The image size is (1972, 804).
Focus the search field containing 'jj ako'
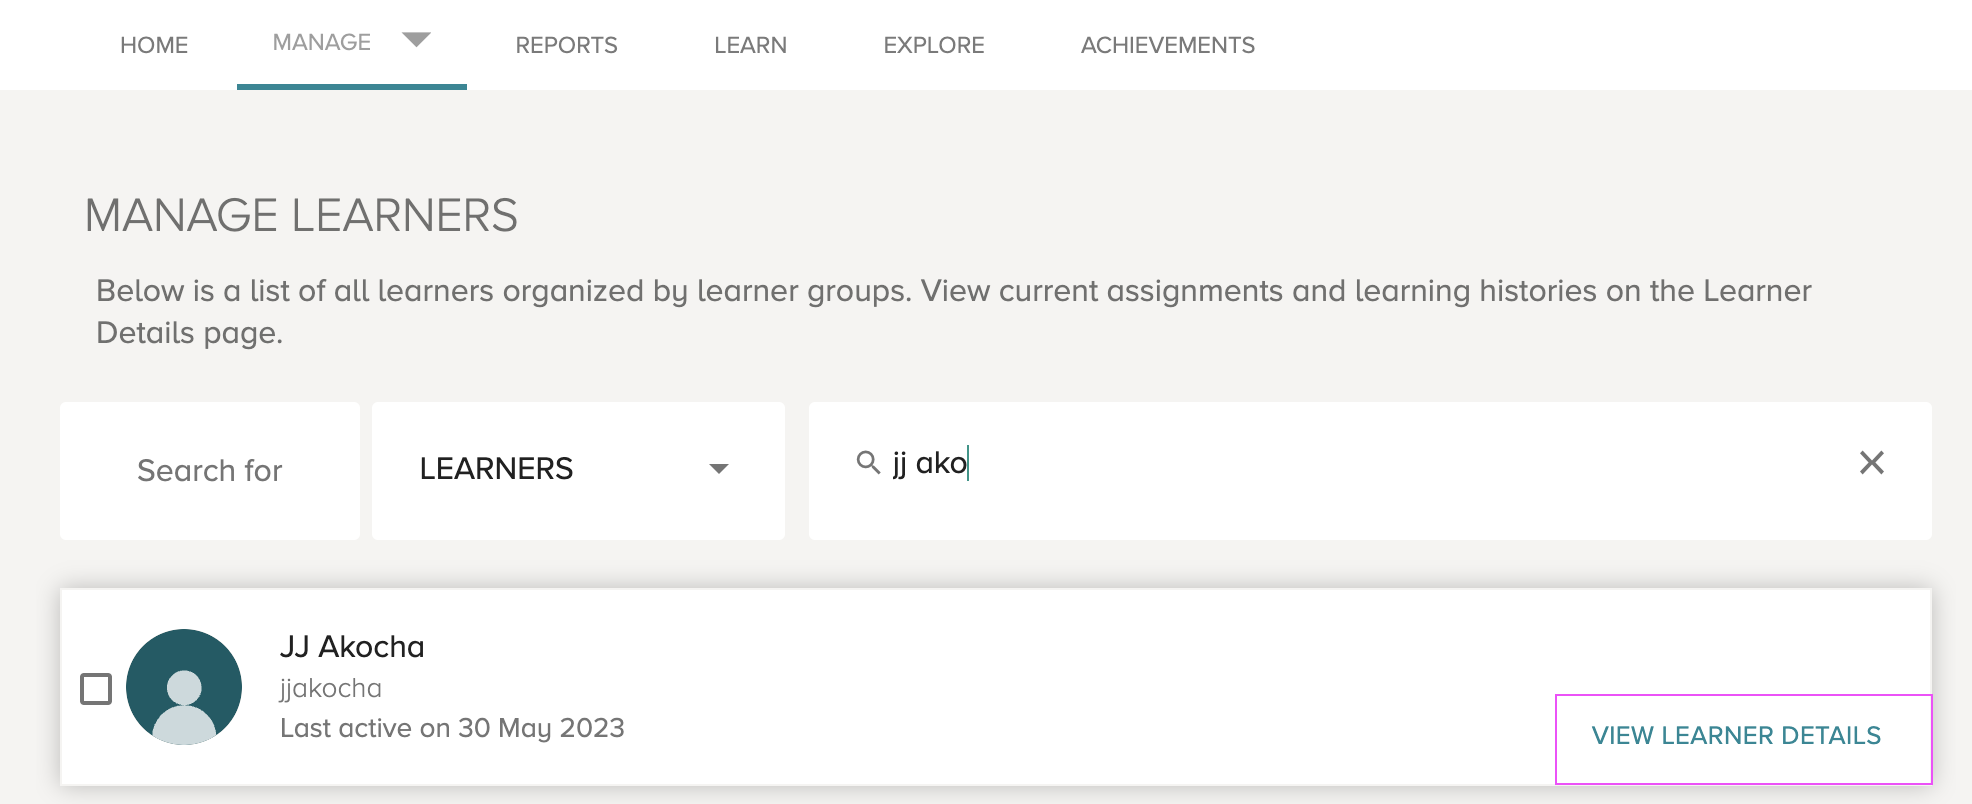click(1370, 470)
